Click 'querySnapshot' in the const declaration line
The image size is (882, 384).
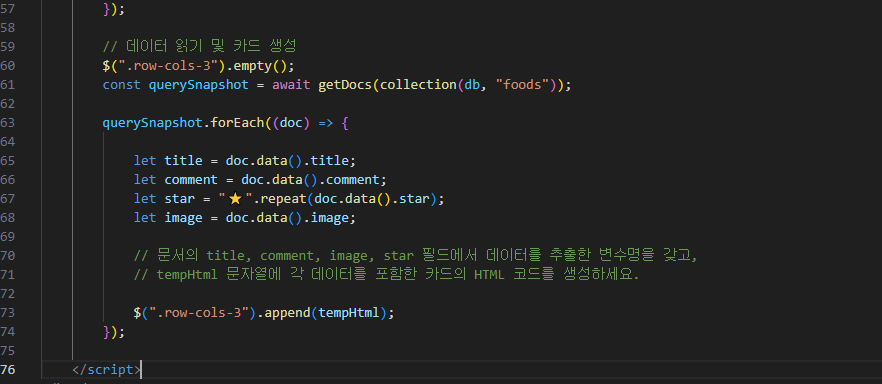tap(199, 85)
